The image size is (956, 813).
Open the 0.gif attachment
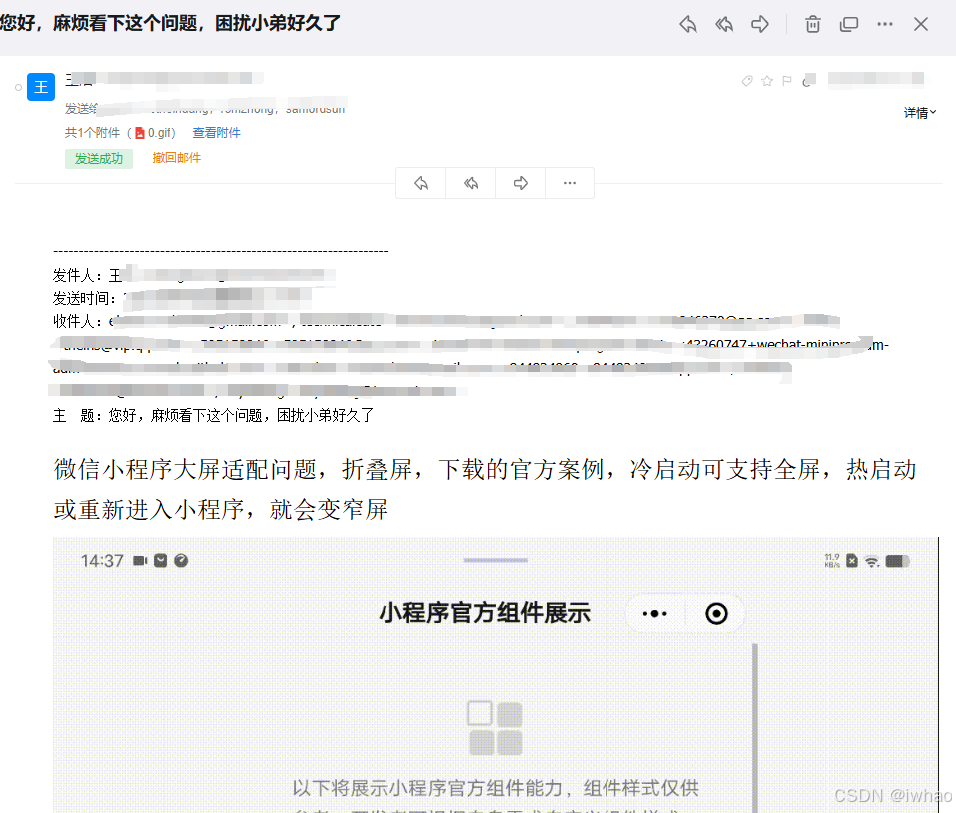pos(155,133)
